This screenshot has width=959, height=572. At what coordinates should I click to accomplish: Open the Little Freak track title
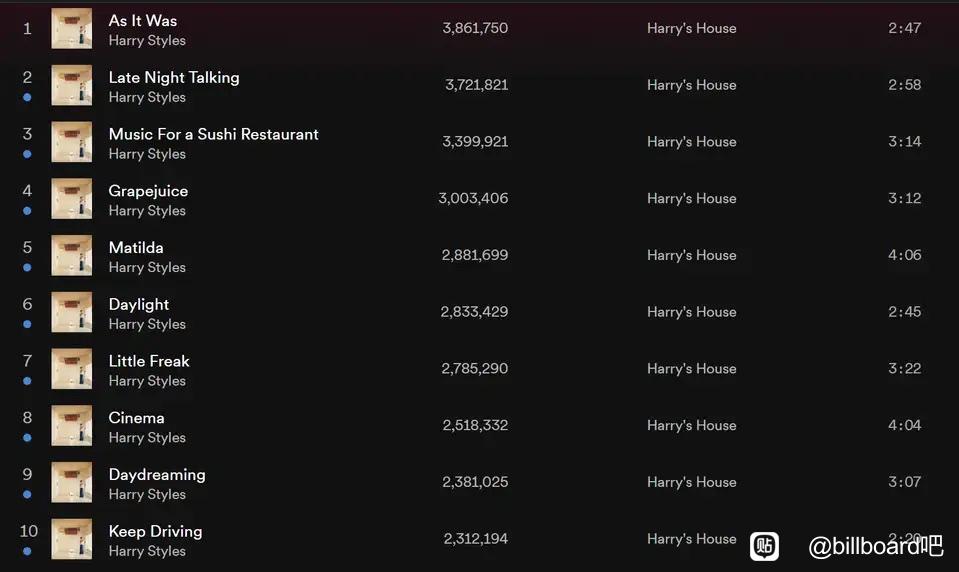point(149,361)
